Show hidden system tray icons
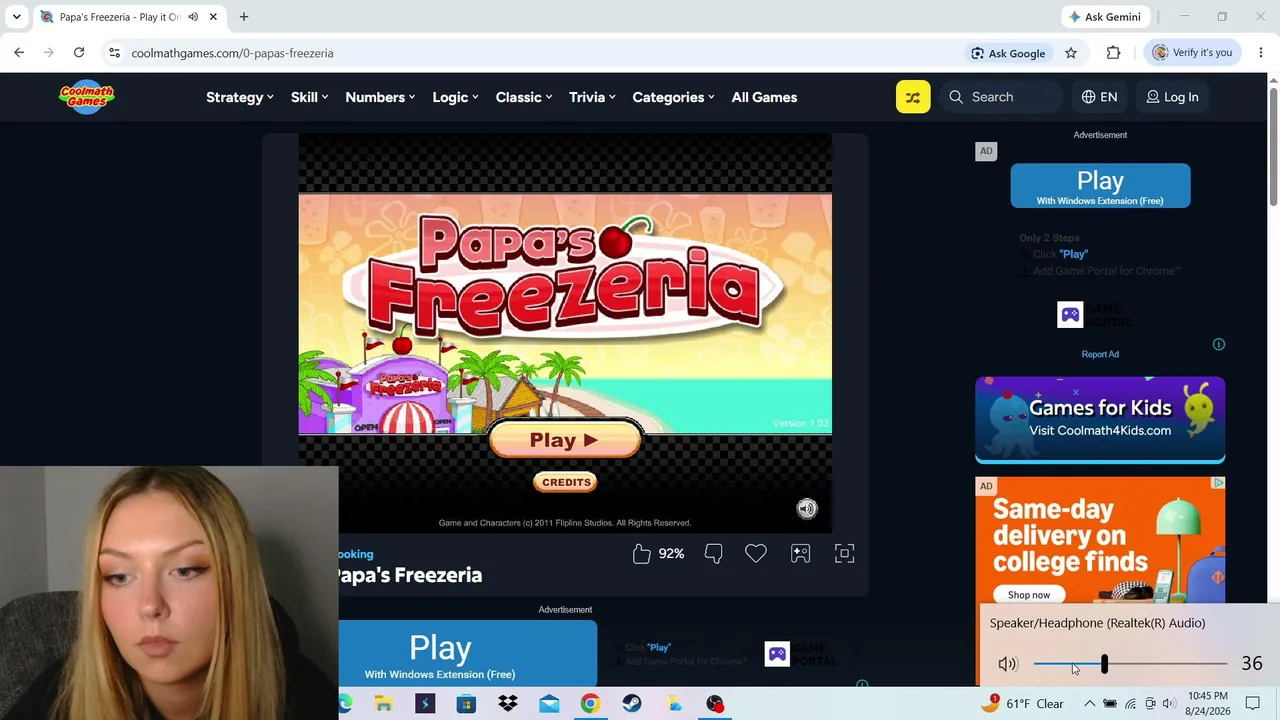The width and height of the screenshot is (1280, 720). (x=1090, y=704)
